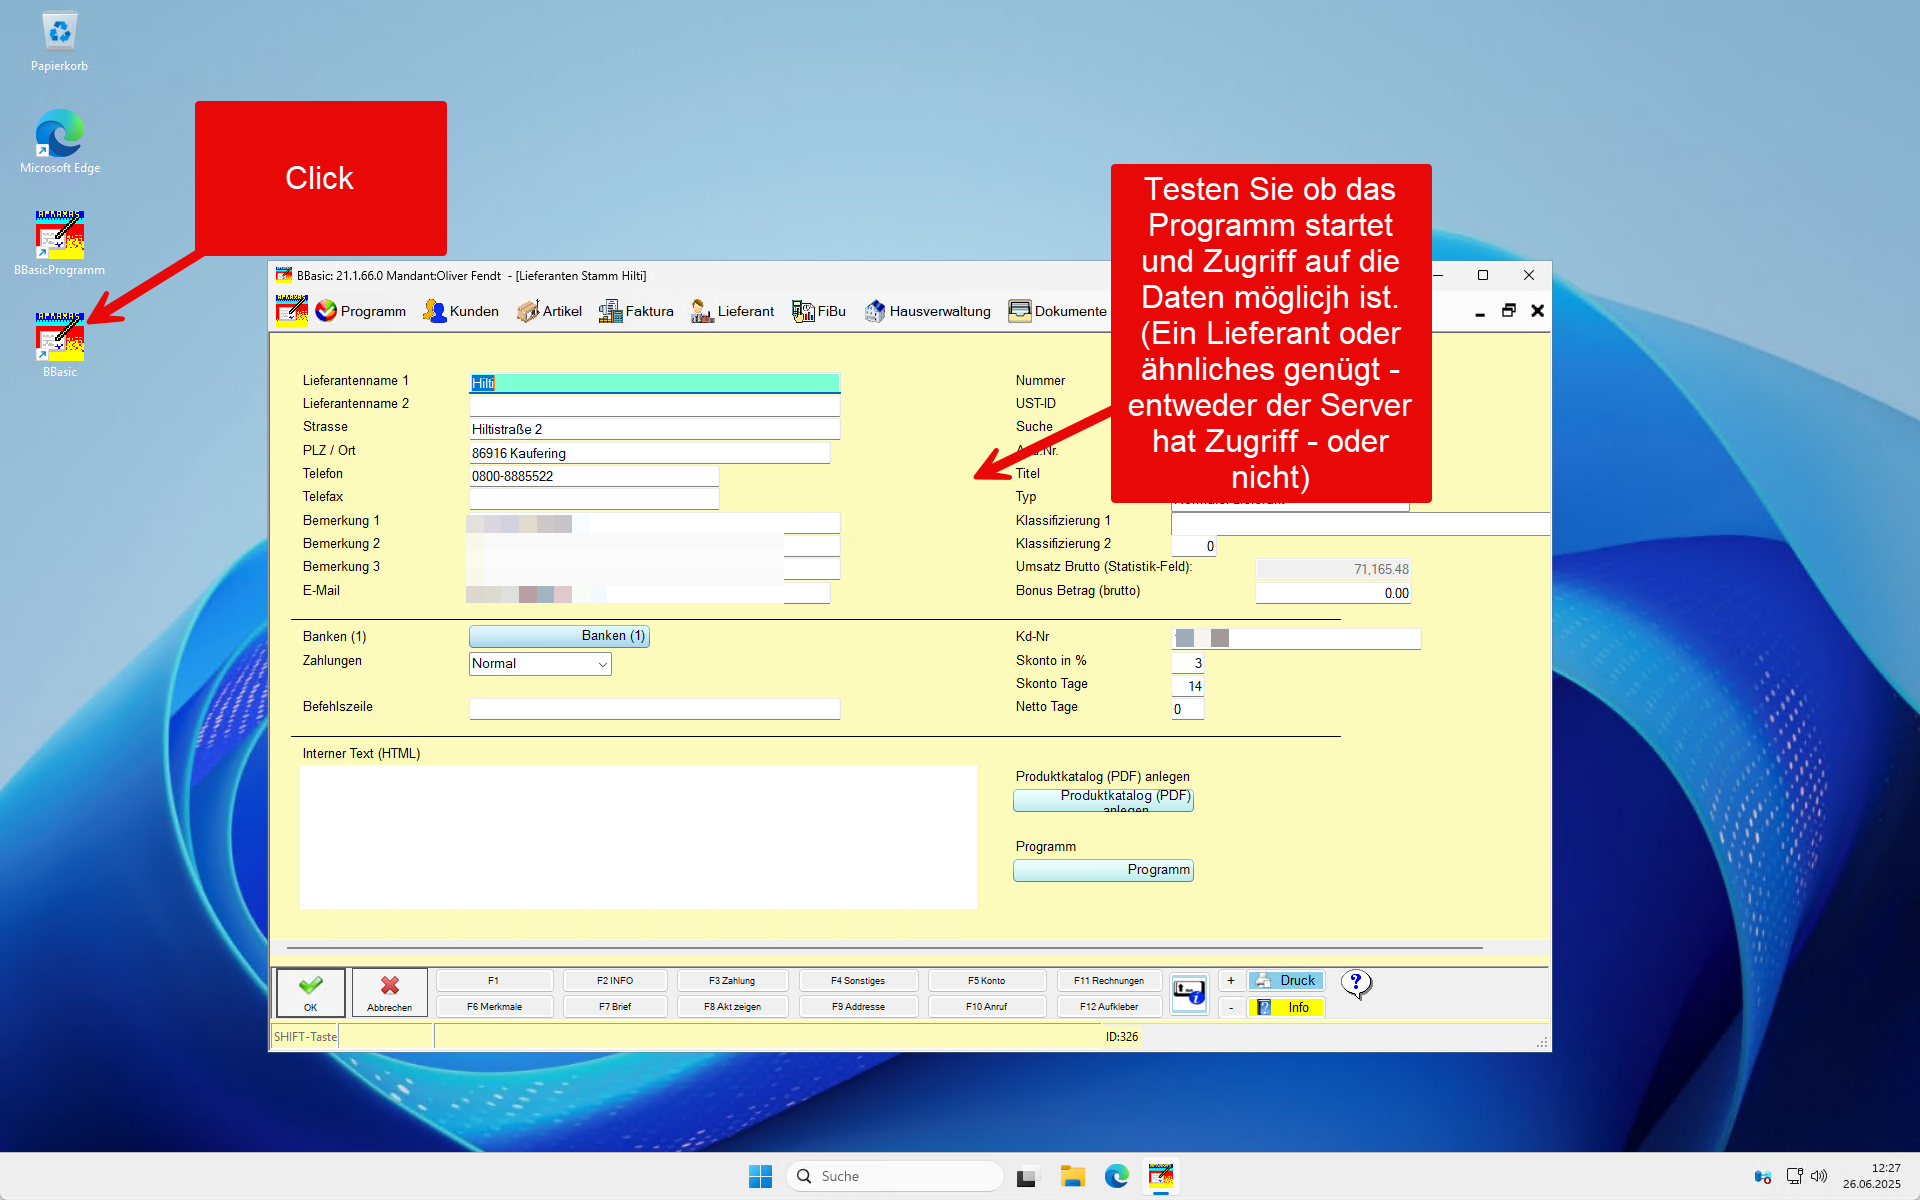The height and width of the screenshot is (1200, 1920).
Task: Click the F3 Zahlung button
Action: (732, 980)
